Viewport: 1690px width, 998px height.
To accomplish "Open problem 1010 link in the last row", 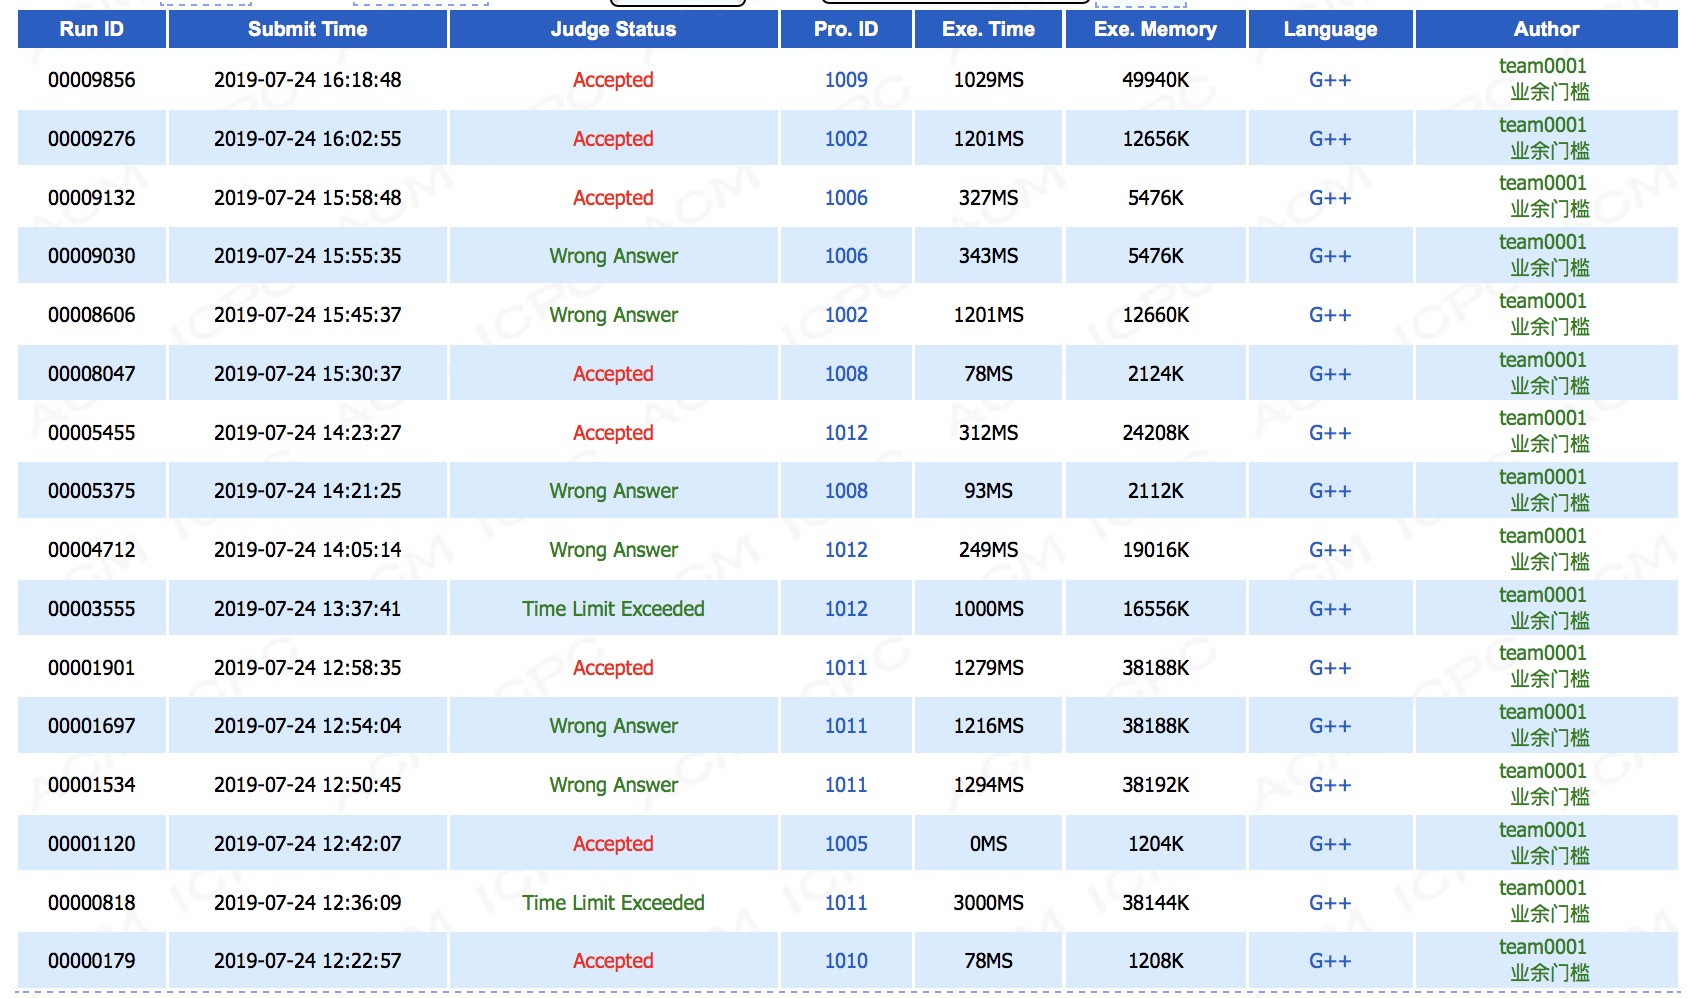I will 845,961.
